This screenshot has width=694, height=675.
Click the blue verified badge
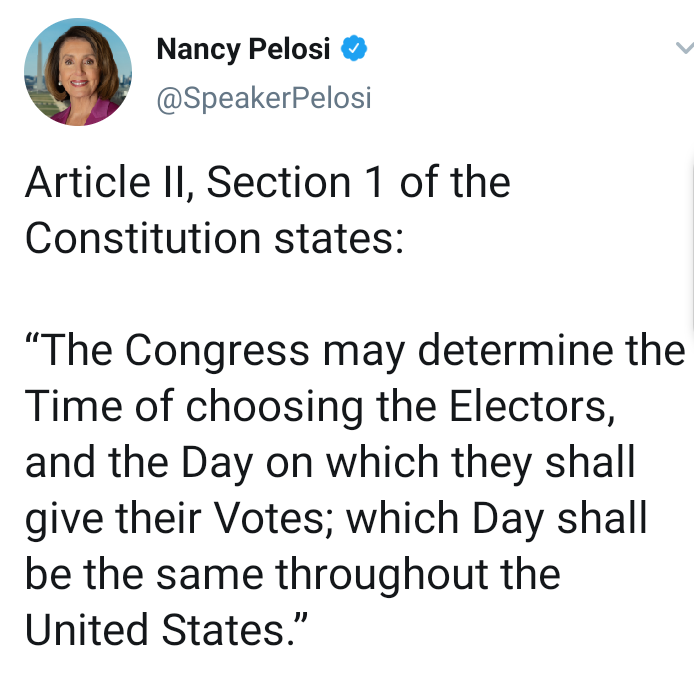(354, 49)
